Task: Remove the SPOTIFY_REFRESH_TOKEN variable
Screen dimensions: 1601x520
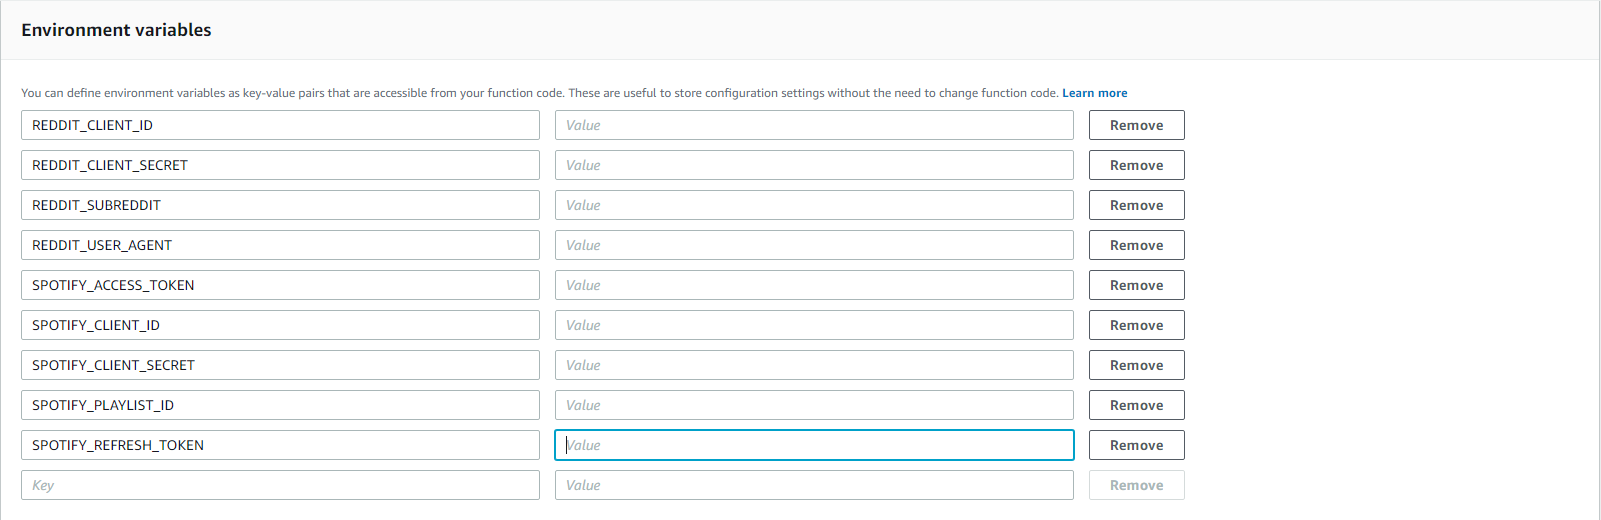Action: click(1136, 445)
